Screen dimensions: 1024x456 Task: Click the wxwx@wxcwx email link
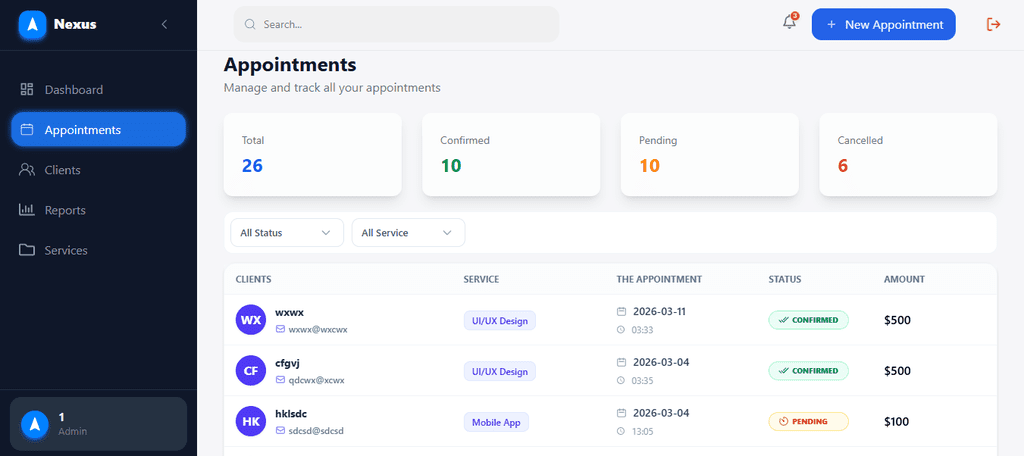pyautogui.click(x=317, y=329)
